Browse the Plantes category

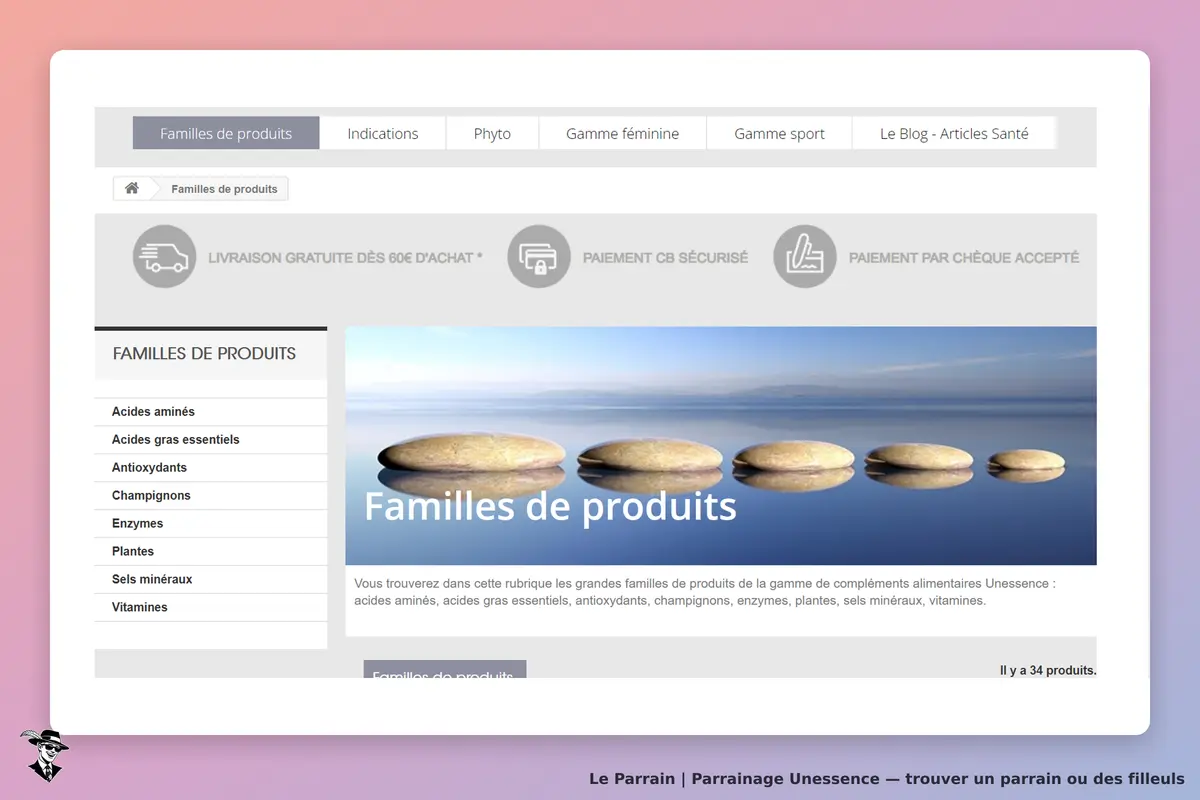(211, 552)
